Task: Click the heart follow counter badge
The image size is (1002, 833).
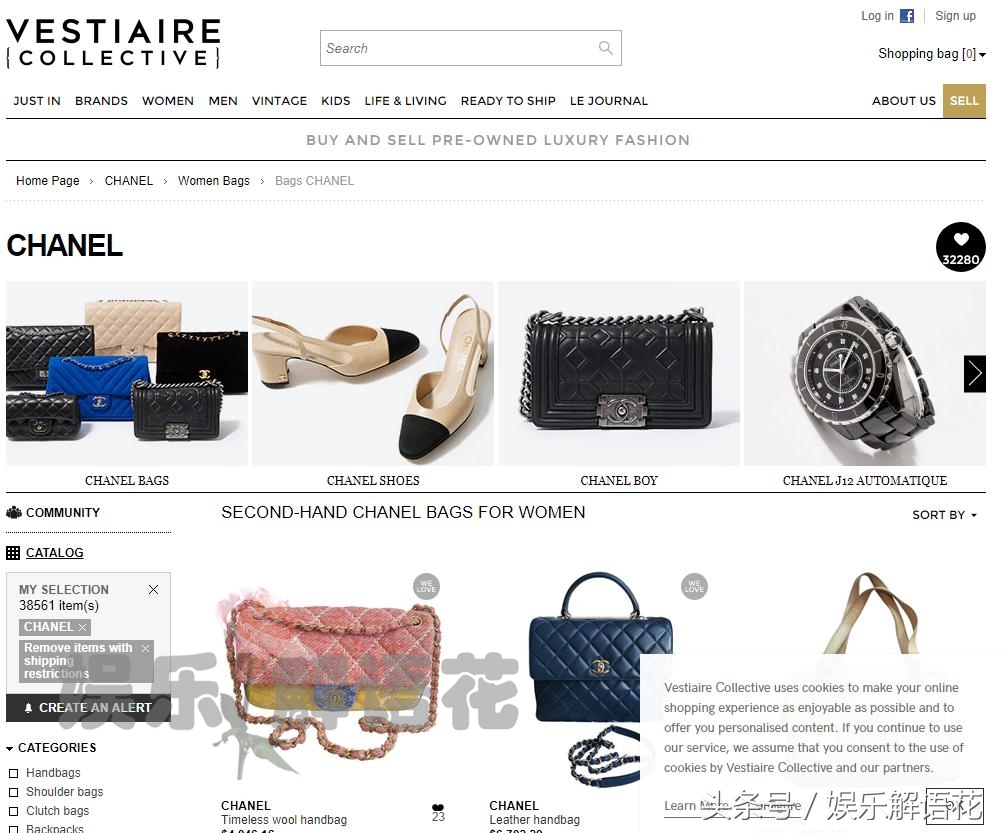Action: click(960, 247)
